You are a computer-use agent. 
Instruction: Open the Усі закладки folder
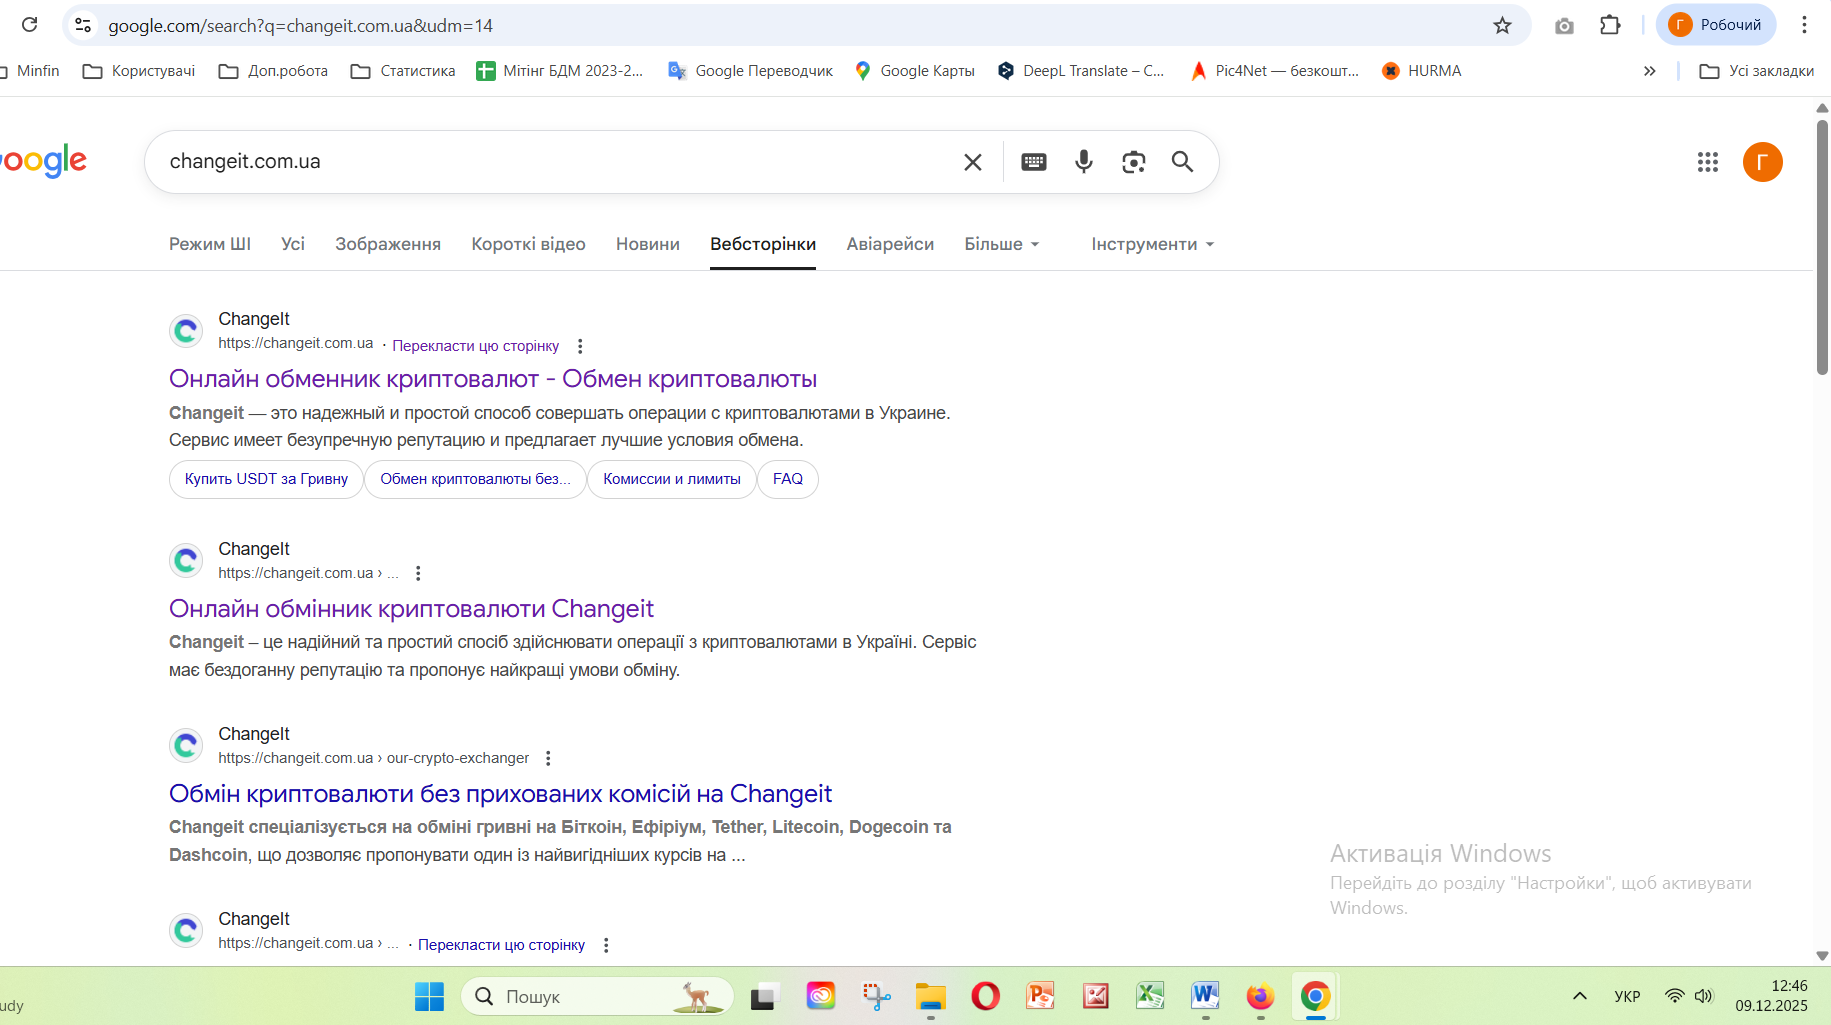click(1756, 71)
